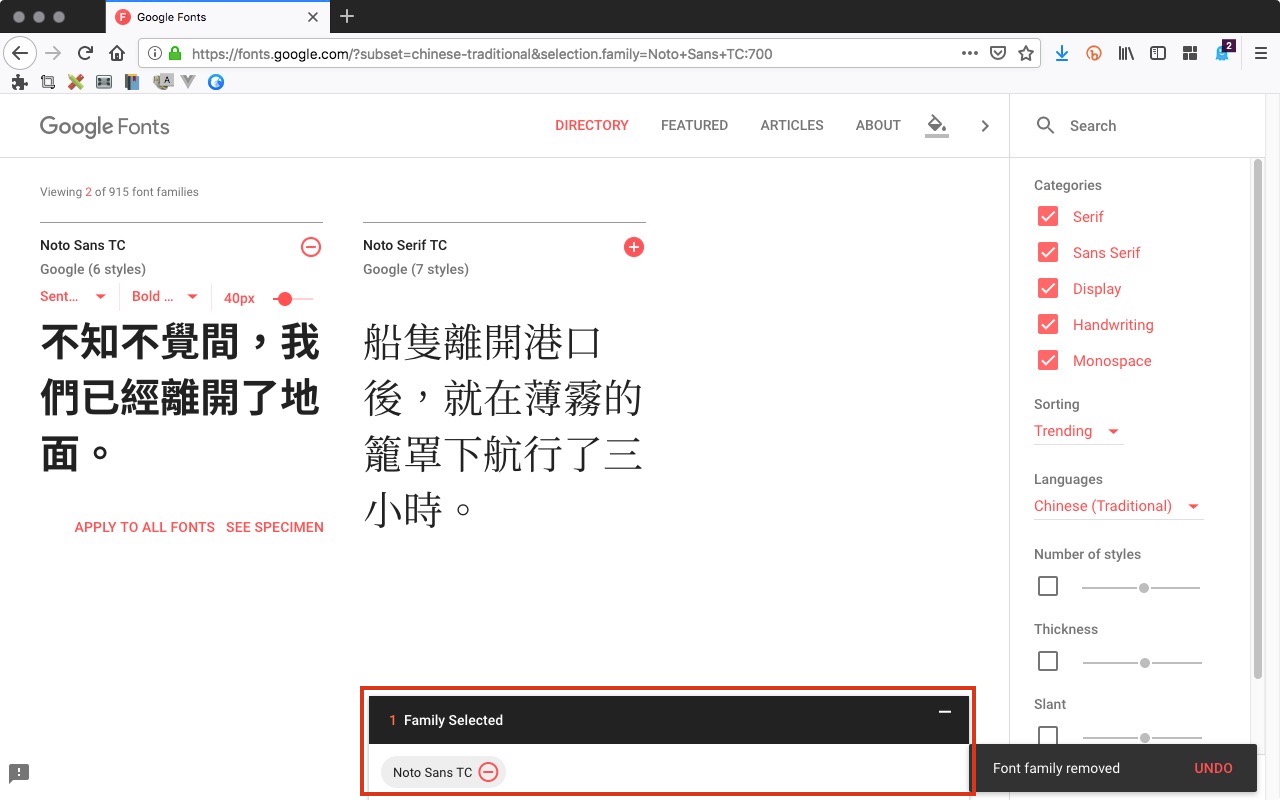The height and width of the screenshot is (800, 1280).
Task: Open Noto Sans TC font title
Action: pyautogui.click(x=83, y=245)
